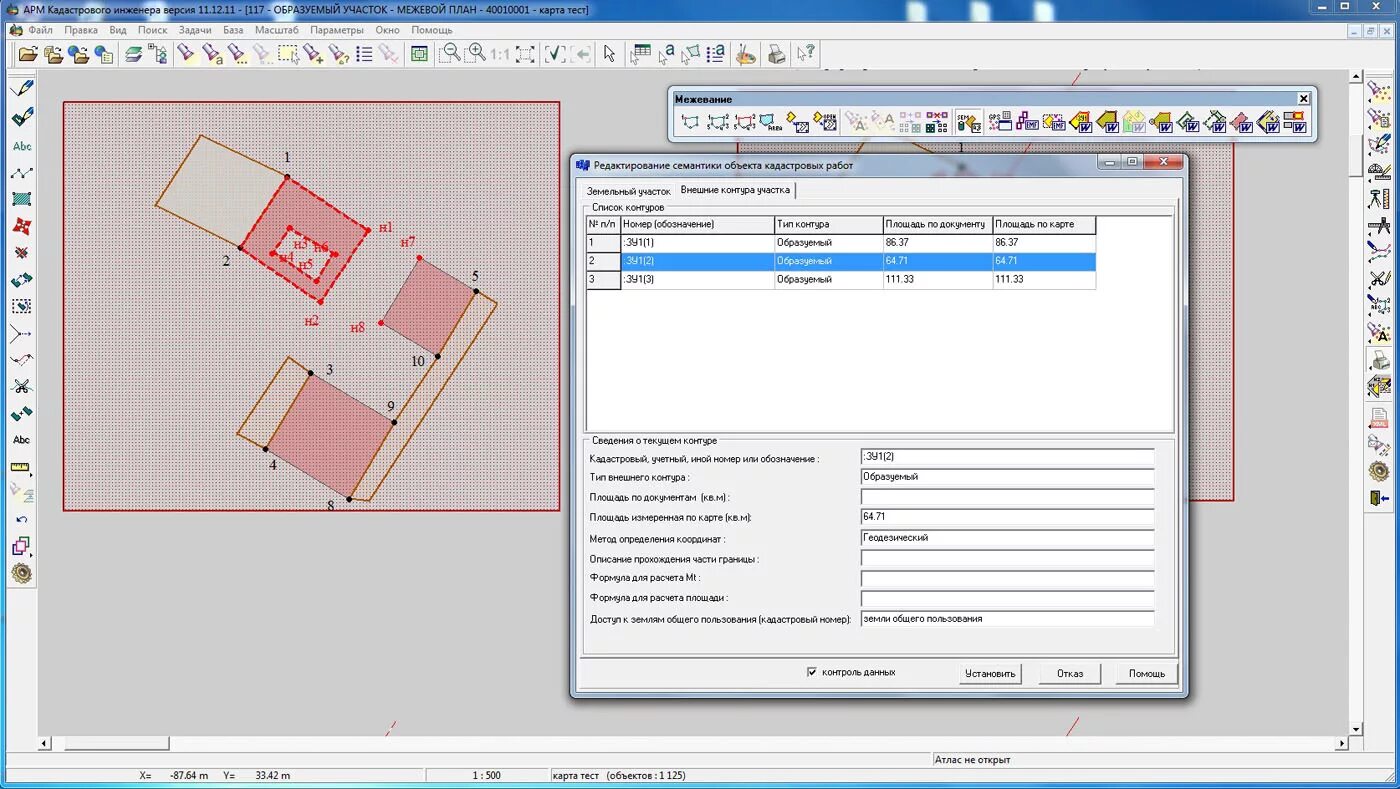Open the Файл menu
The height and width of the screenshot is (789, 1400).
tap(40, 30)
